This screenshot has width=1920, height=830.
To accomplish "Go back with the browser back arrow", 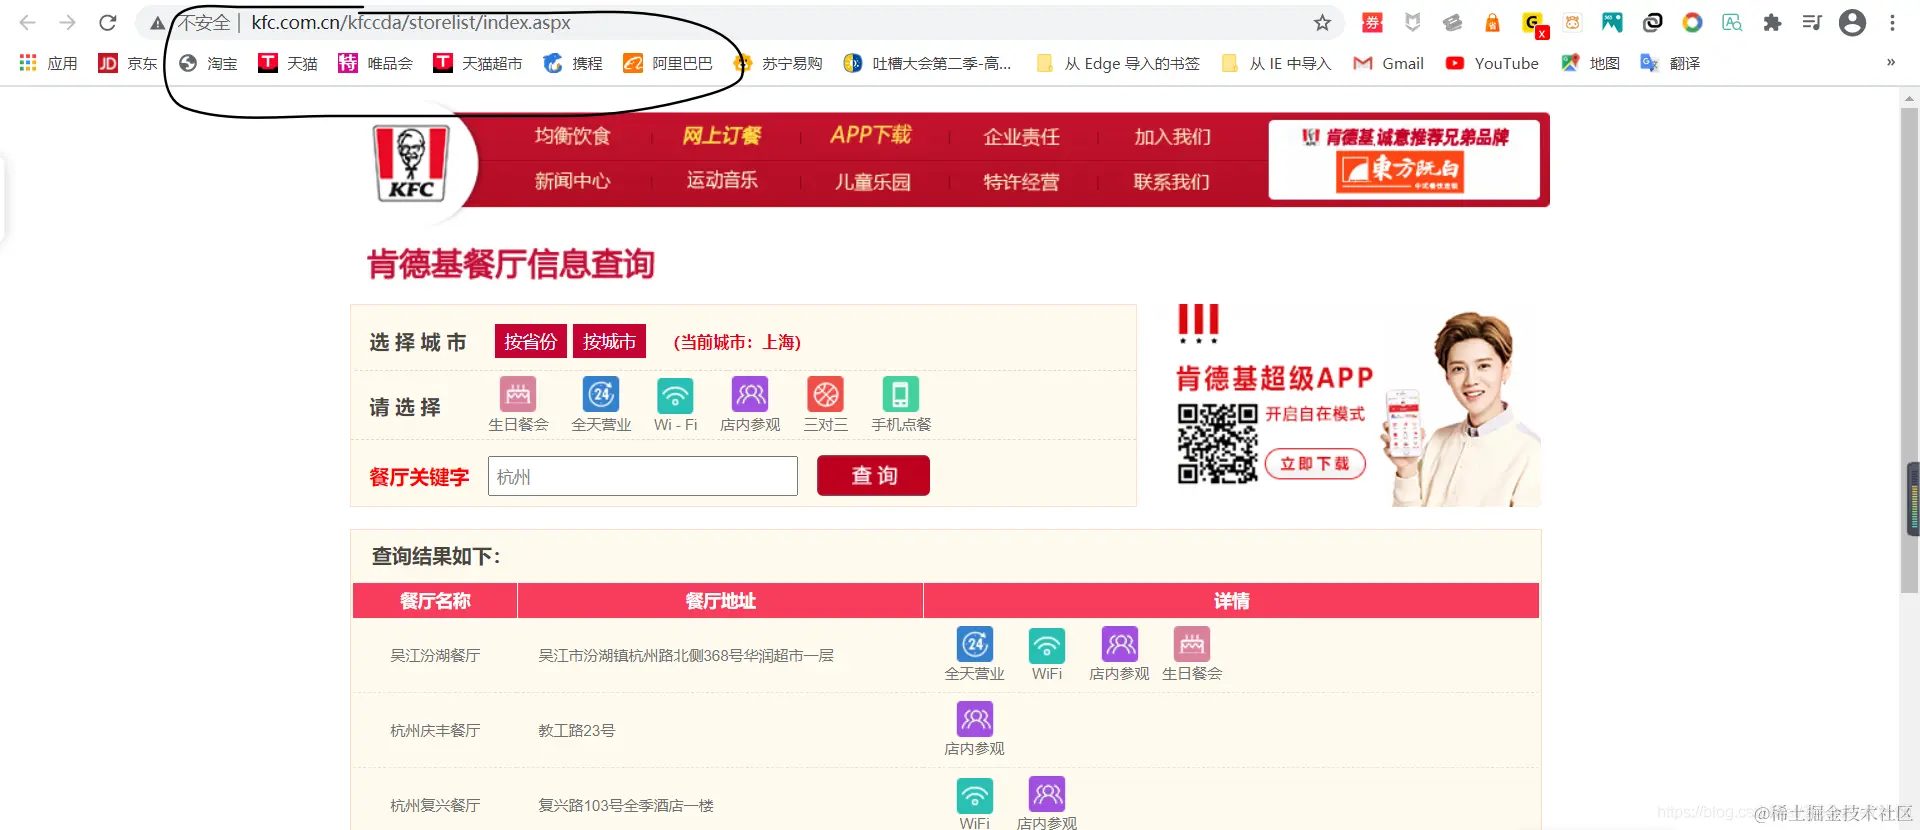I will [x=27, y=22].
